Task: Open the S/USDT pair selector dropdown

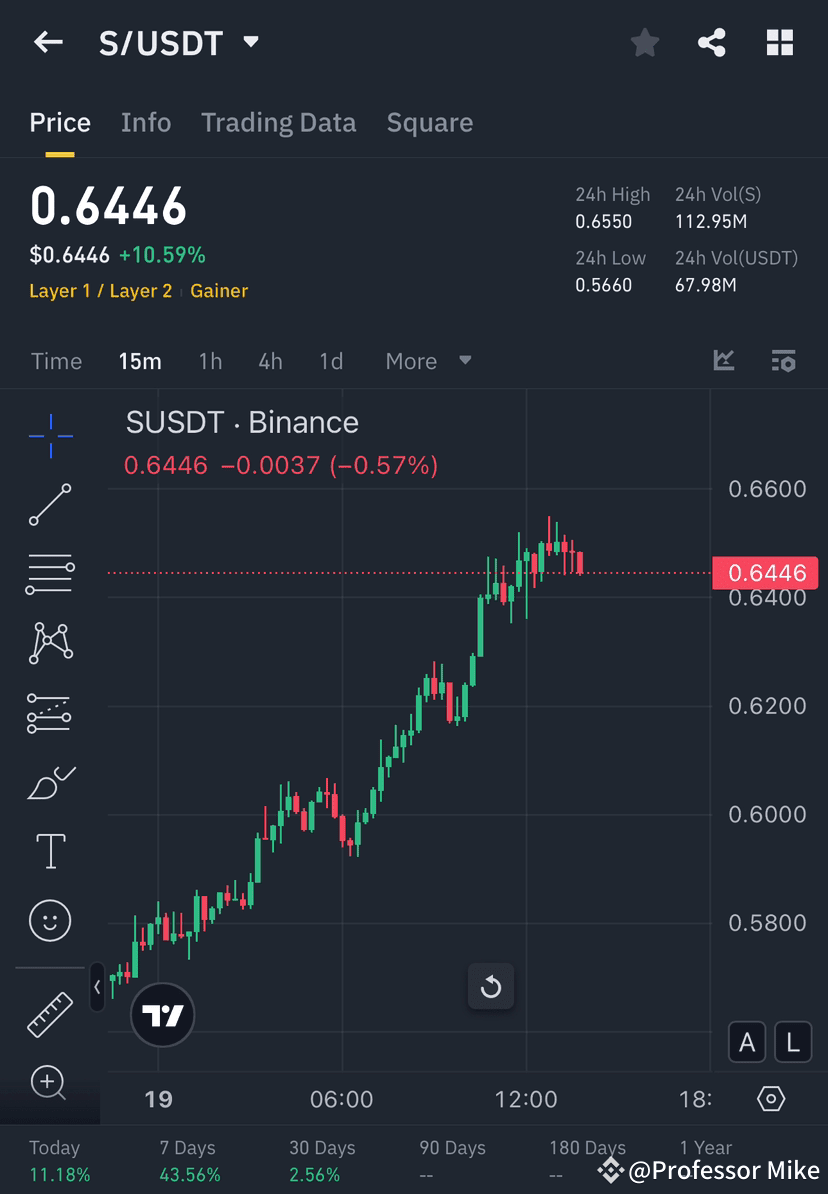Action: click(250, 42)
